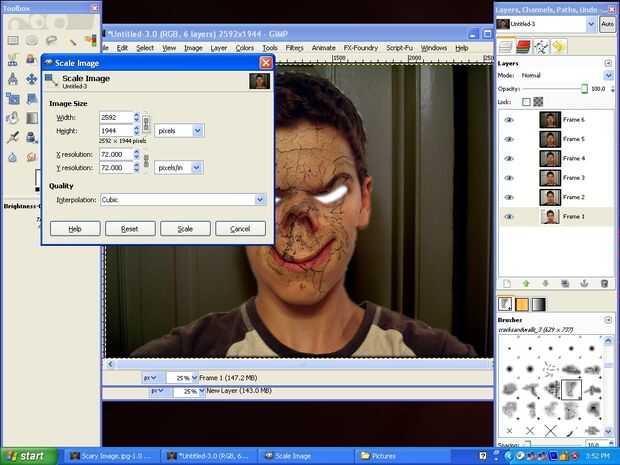This screenshot has height=465, width=620.
Task: Toggle the Auto button in layers dock
Action: [x=607, y=24]
